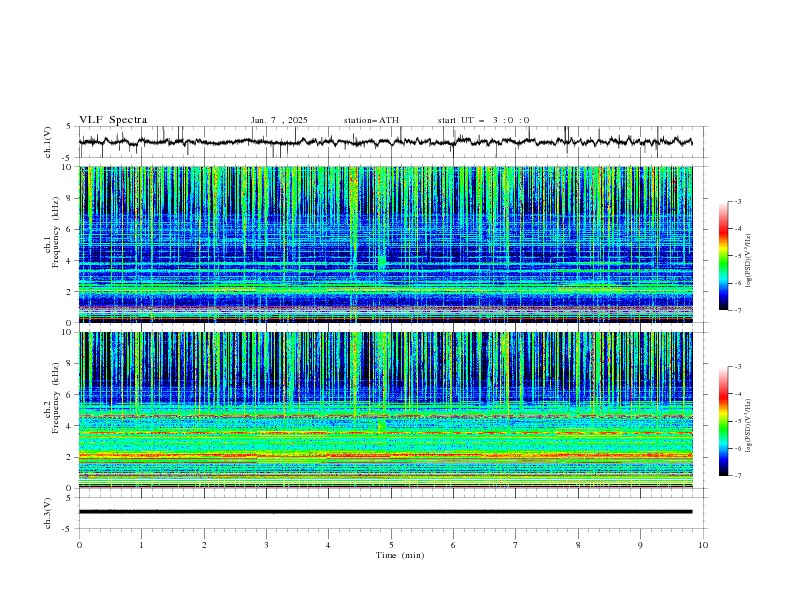Image resolution: width=792 pixels, height=612 pixels.
Task: Click the time axis tick label "6"
Action: (x=453, y=545)
